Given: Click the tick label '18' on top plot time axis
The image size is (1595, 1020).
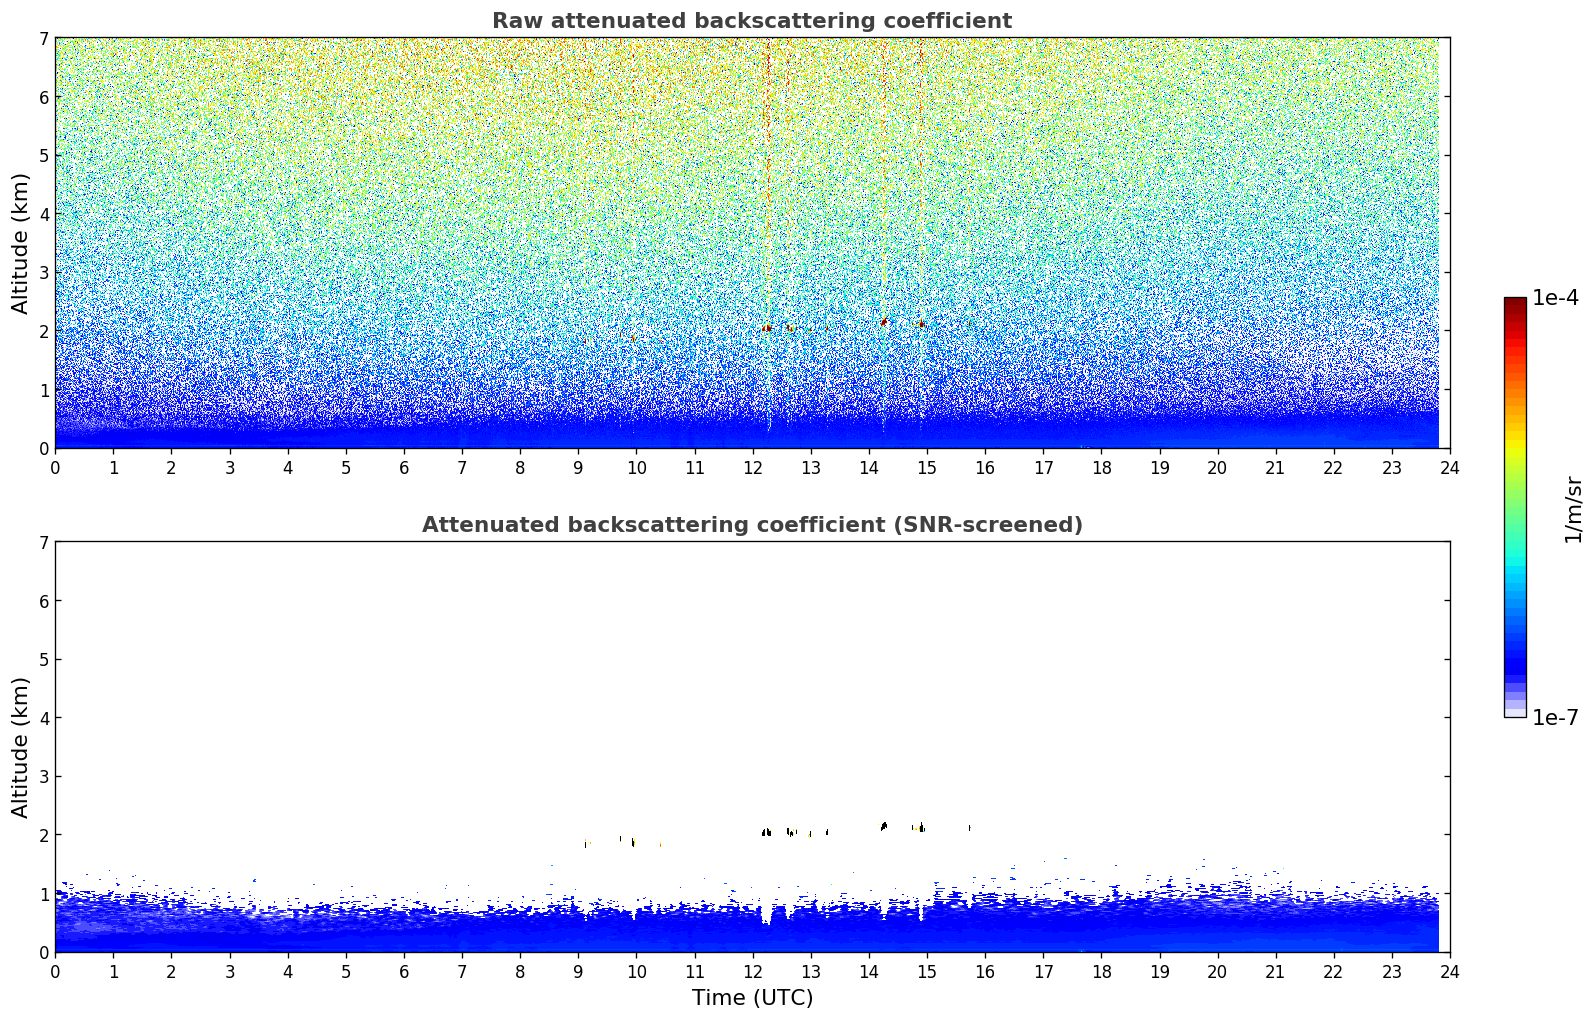Looking at the screenshot, I should point(1101,467).
